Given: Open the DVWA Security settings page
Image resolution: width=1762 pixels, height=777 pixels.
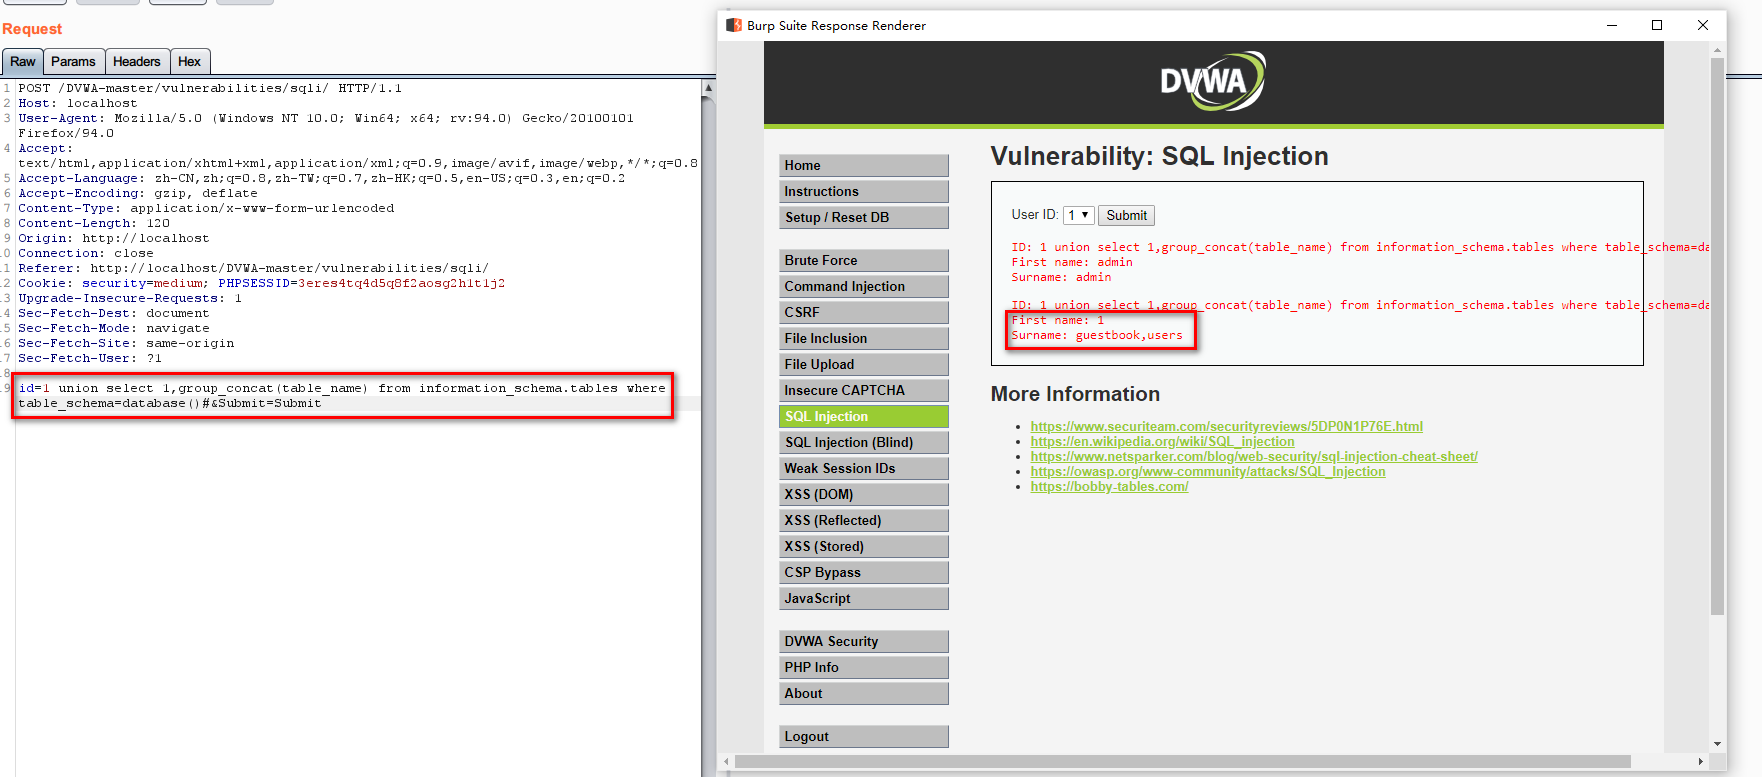Looking at the screenshot, I should (864, 642).
